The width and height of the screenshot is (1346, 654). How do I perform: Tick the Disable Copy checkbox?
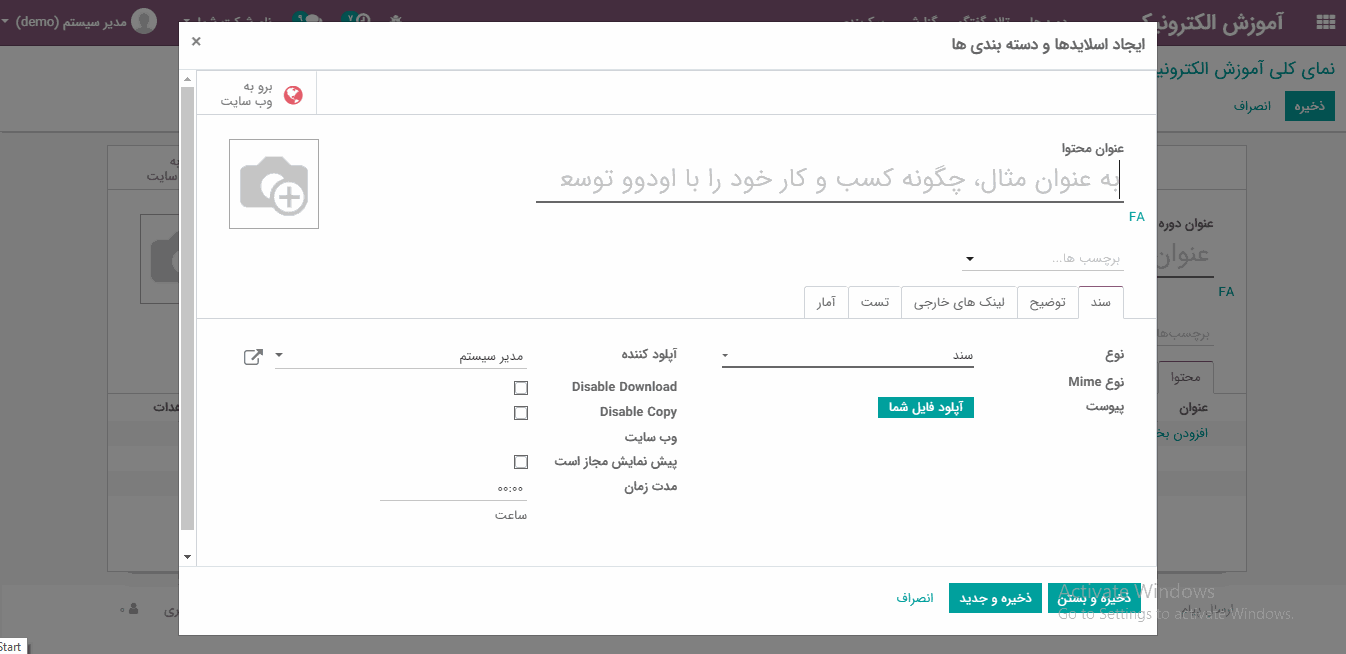[x=520, y=413]
